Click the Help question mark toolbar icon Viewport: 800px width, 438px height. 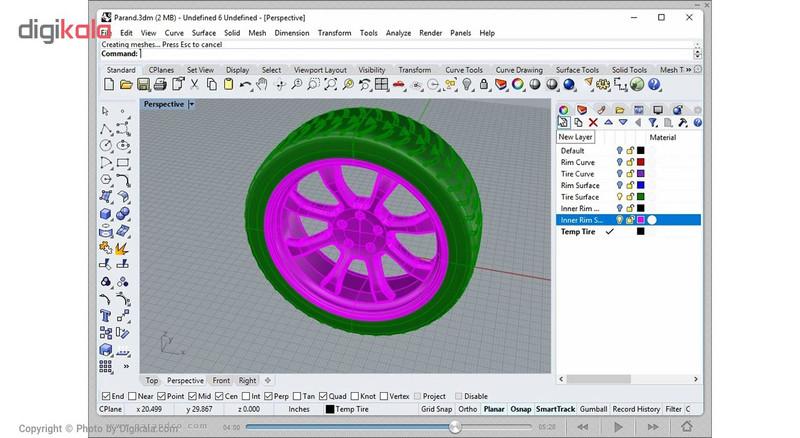654,84
